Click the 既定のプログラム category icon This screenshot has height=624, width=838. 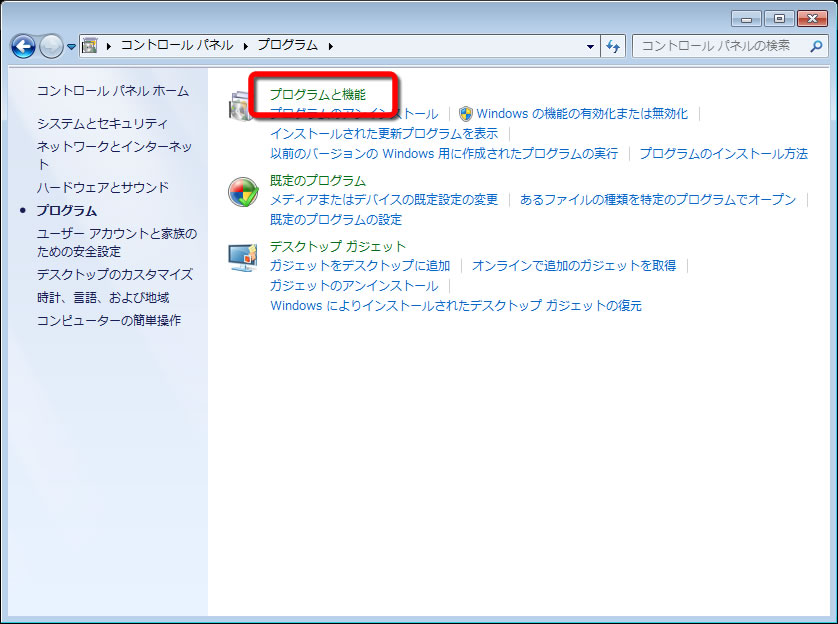coord(243,192)
